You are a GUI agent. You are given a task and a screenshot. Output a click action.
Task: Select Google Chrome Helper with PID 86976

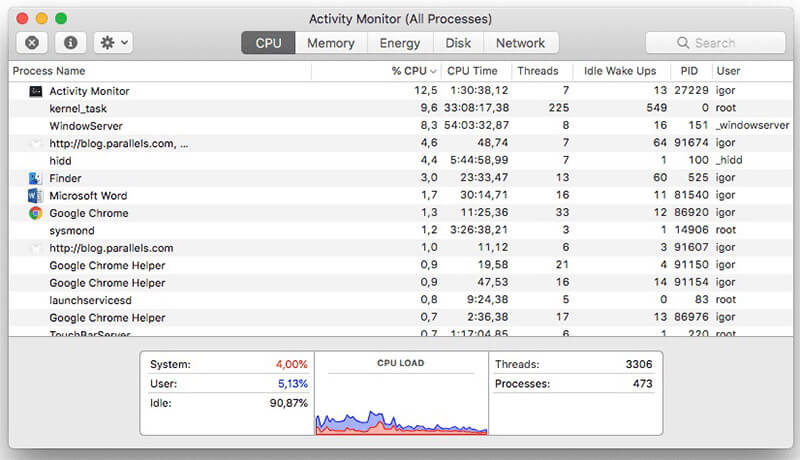tap(401, 317)
